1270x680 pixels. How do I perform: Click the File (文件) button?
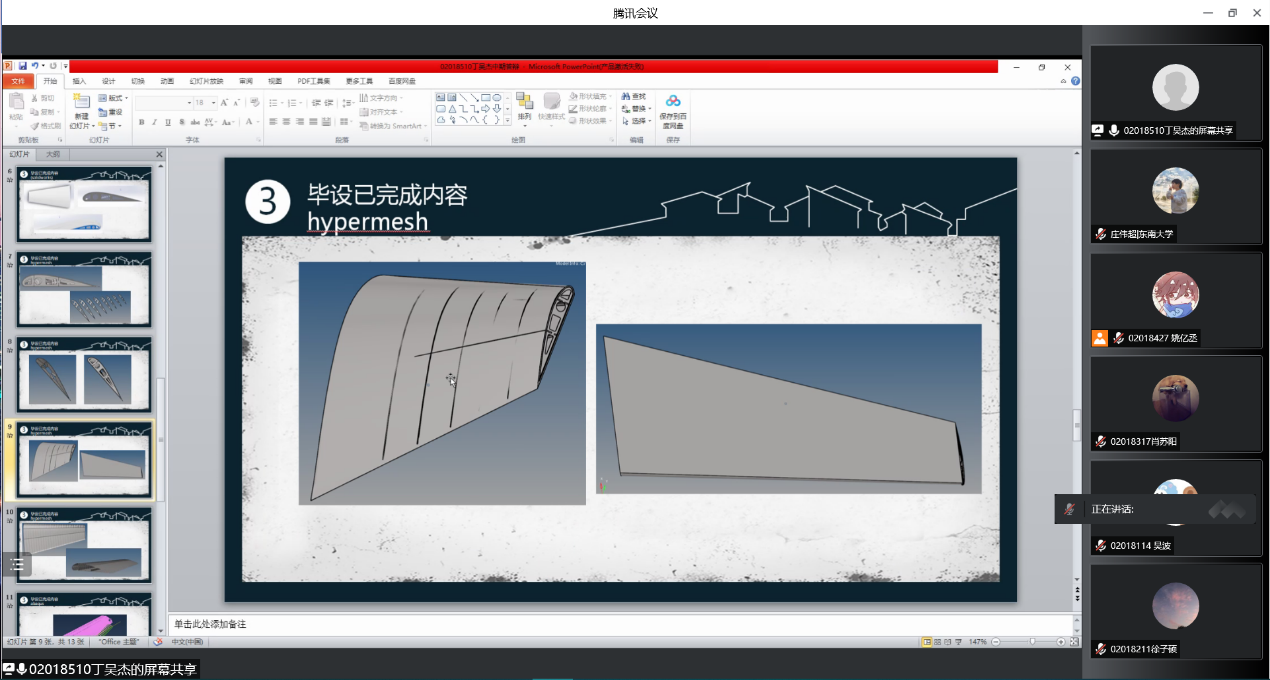(x=17, y=81)
